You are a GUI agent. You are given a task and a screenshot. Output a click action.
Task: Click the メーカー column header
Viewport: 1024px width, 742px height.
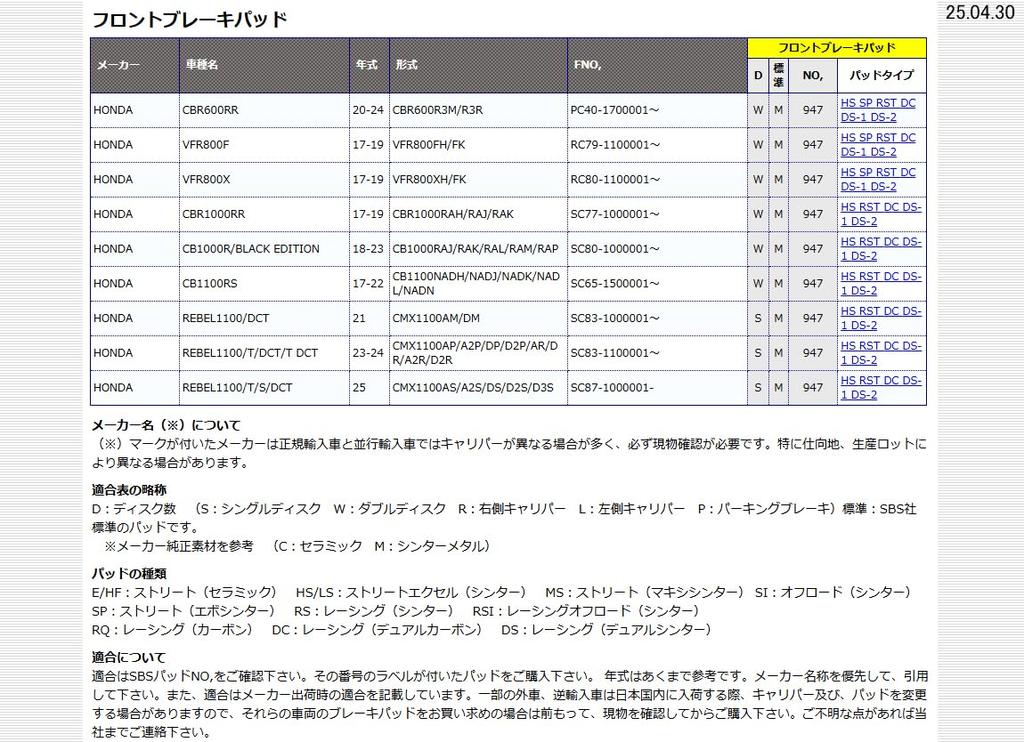[x=118, y=65]
